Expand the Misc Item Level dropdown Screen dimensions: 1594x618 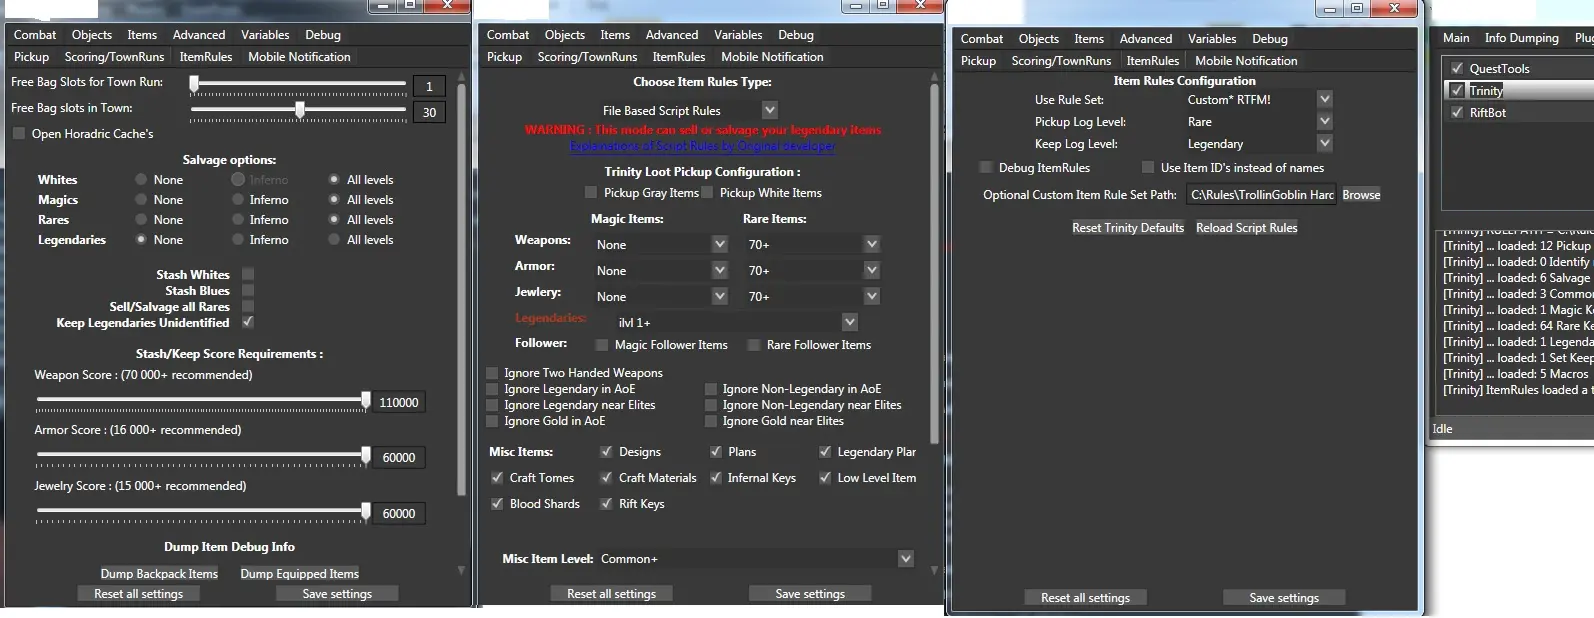(x=905, y=559)
